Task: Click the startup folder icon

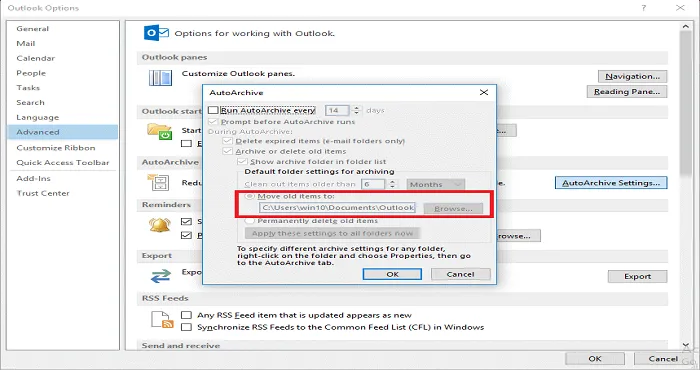Action: (x=159, y=132)
